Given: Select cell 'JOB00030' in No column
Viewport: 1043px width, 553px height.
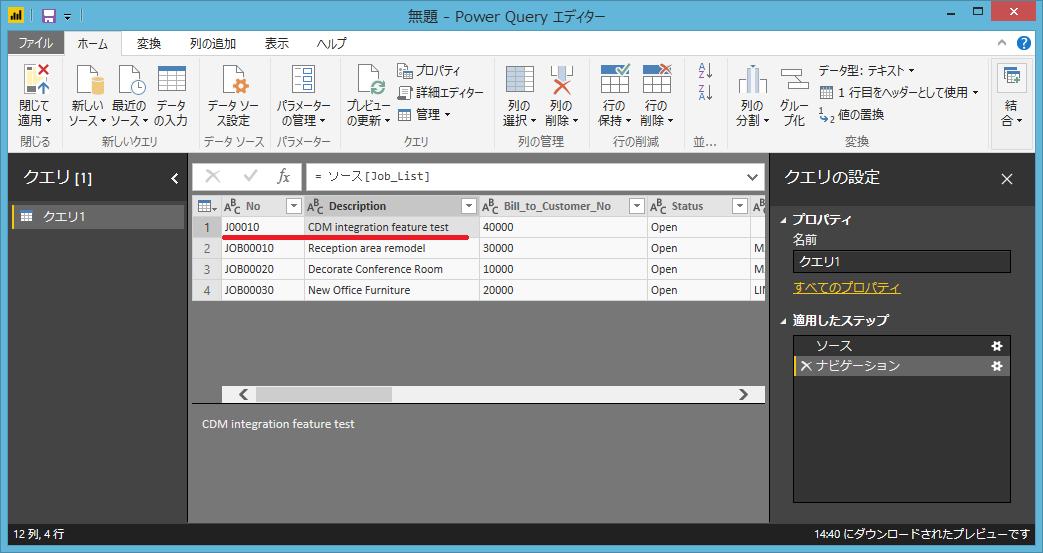Looking at the screenshot, I should click(263, 290).
